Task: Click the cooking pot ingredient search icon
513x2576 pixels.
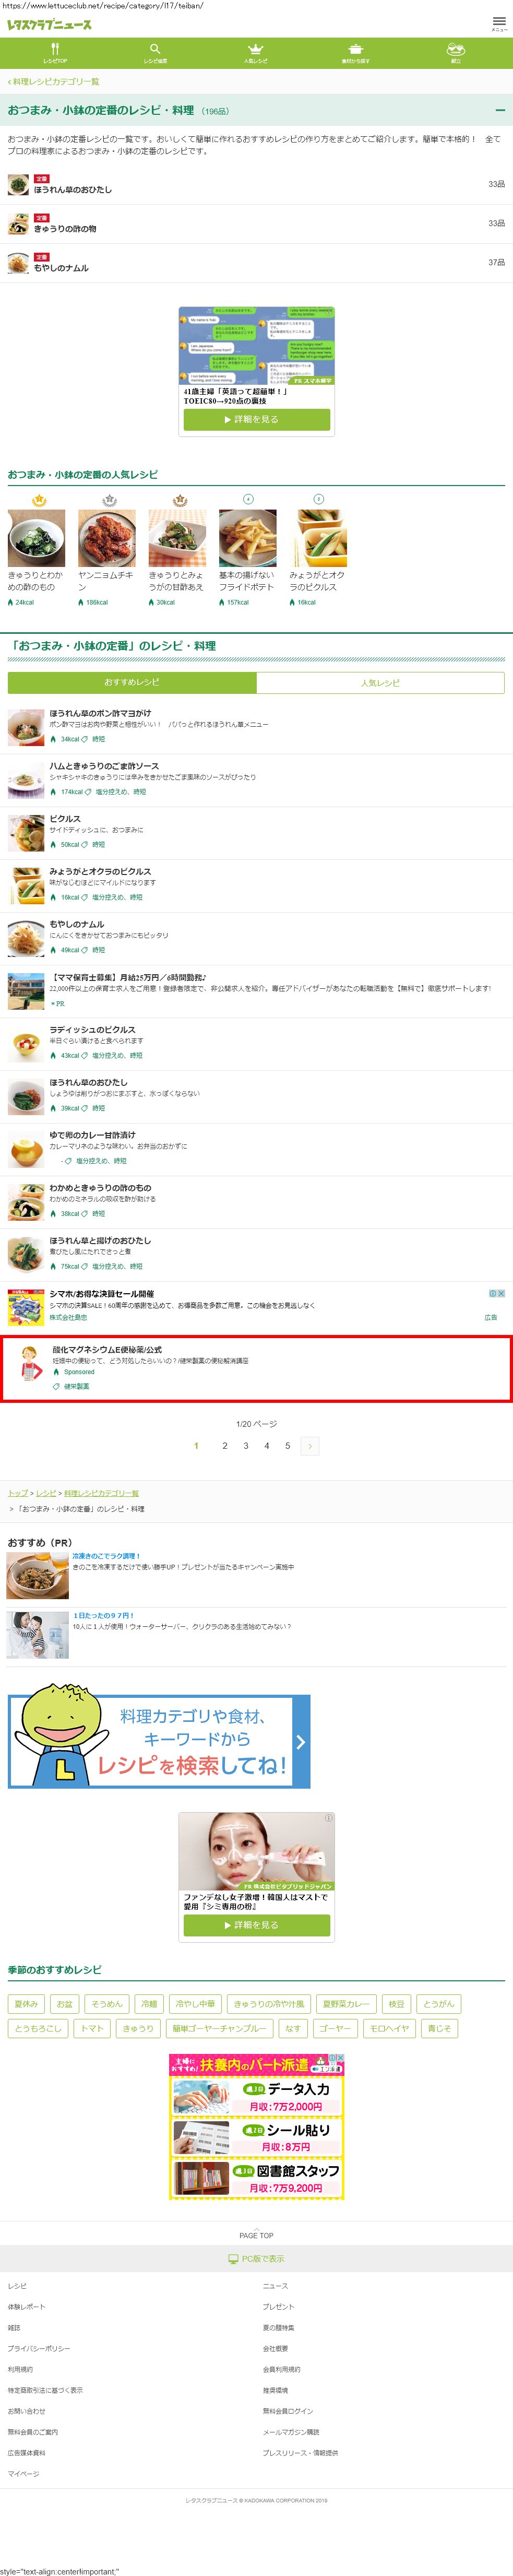Action: click(355, 49)
